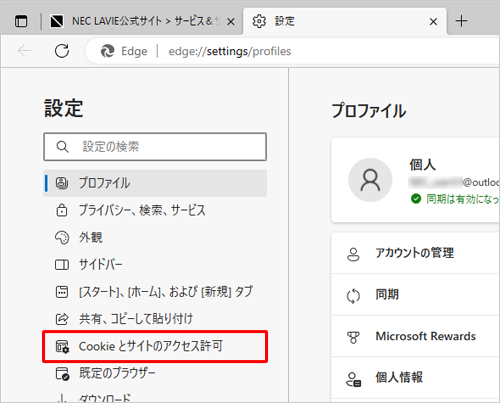Close the NEC LAVIE公式サイト tab
The height and width of the screenshot is (403, 500).
231,22
